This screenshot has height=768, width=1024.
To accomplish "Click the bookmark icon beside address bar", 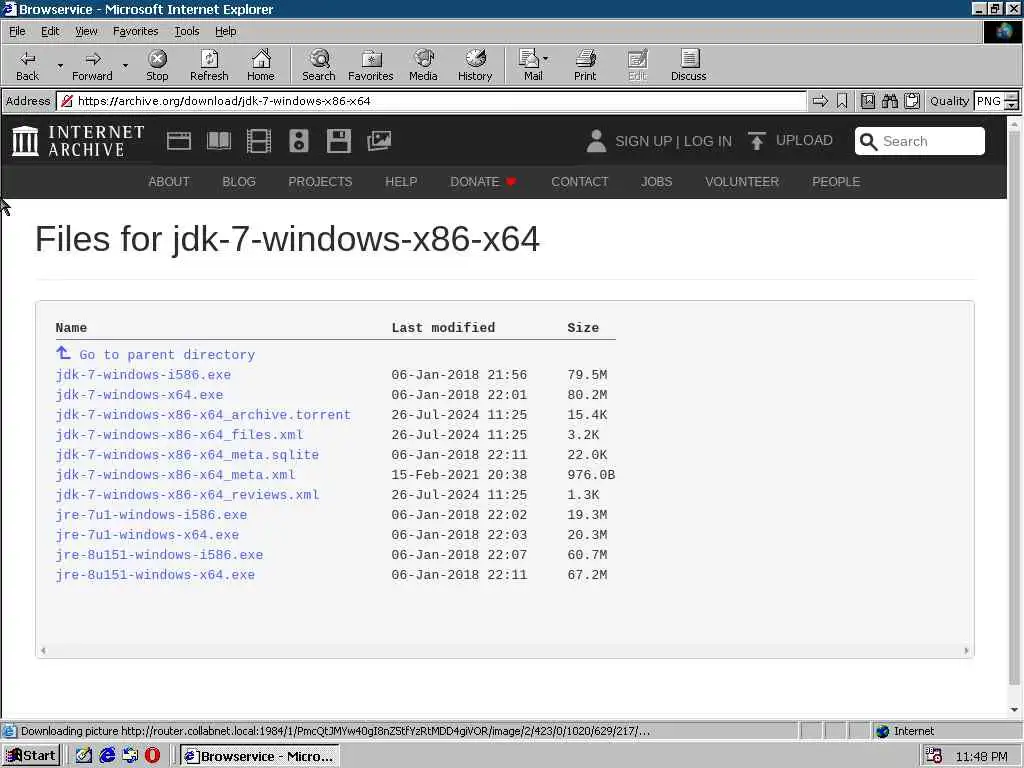I will [x=842, y=101].
